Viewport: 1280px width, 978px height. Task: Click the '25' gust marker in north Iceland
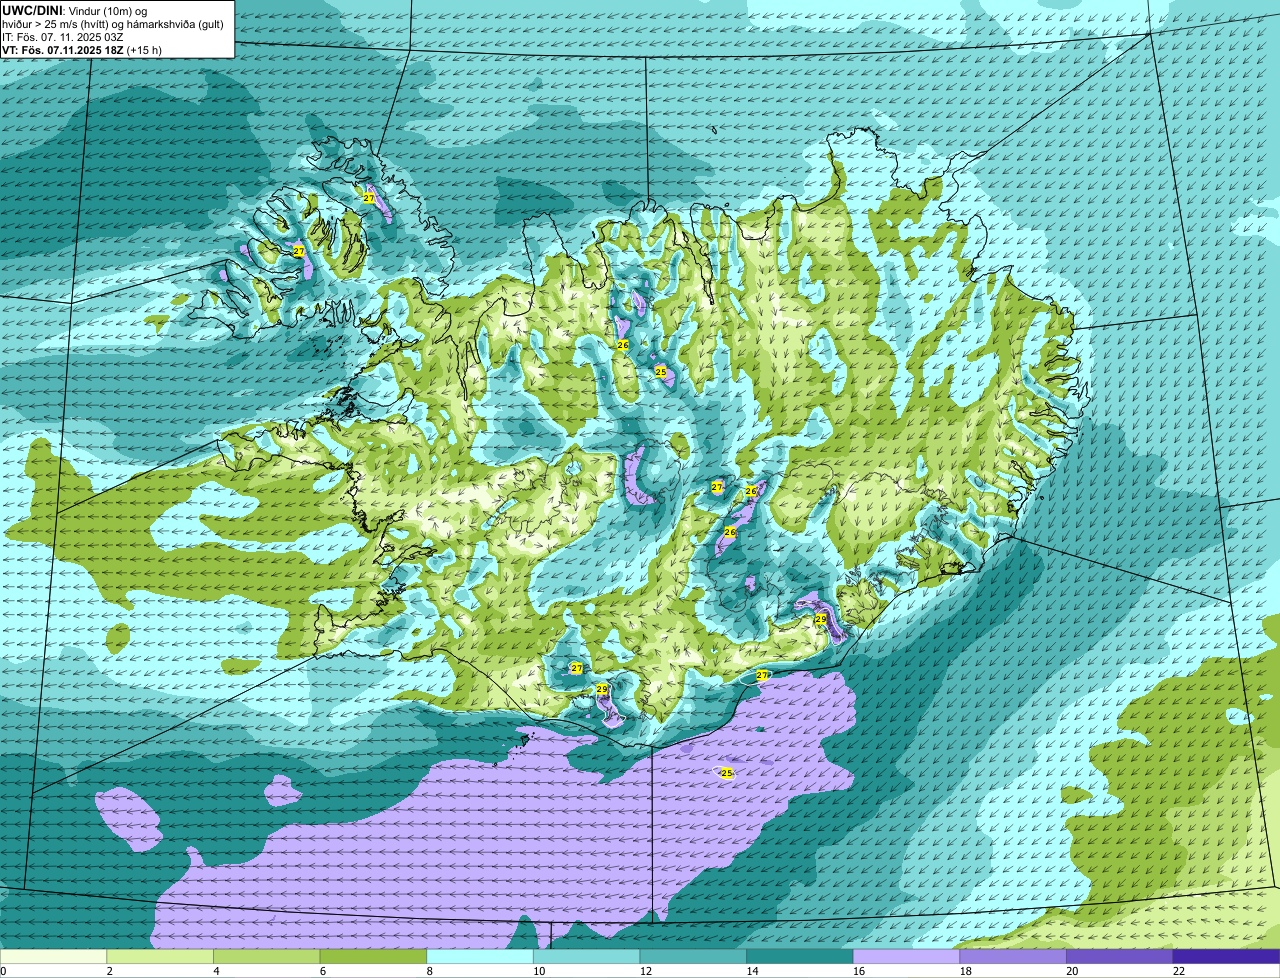pos(661,372)
